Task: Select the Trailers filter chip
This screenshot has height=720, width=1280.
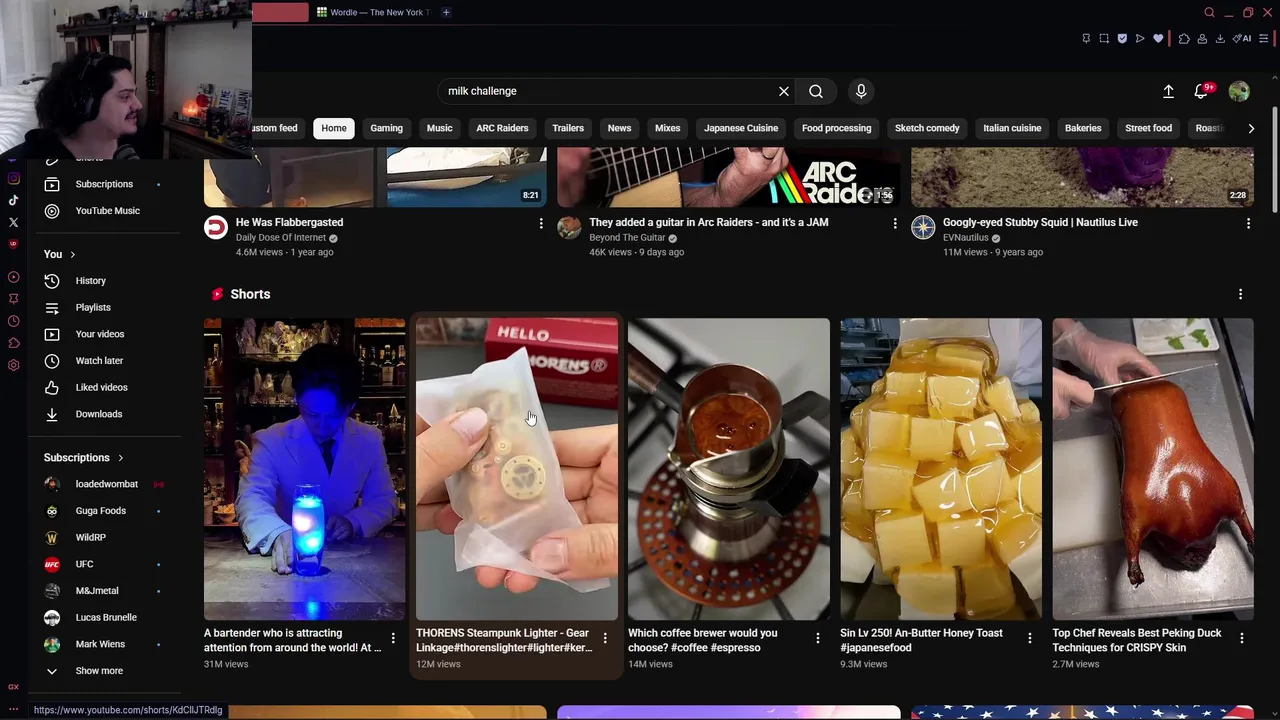Action: 568,128
